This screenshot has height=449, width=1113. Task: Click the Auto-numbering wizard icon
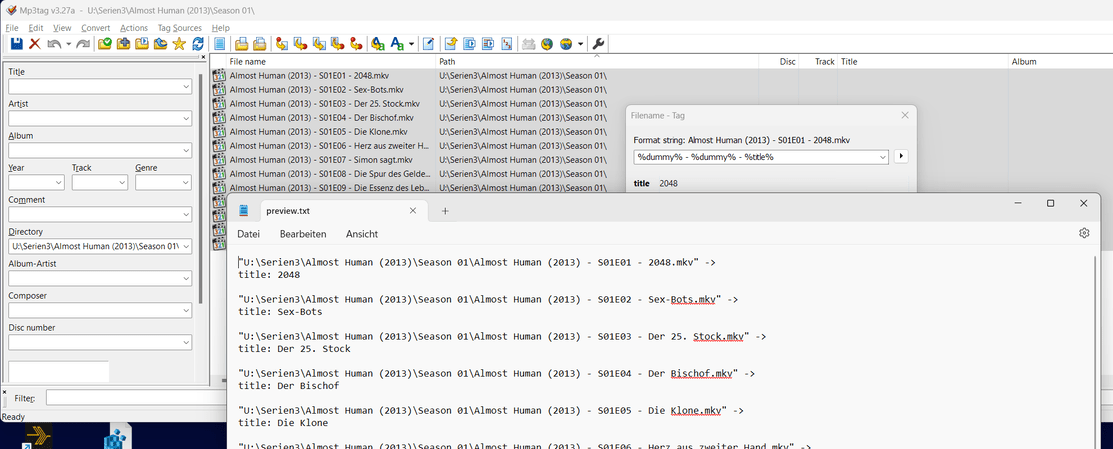tap(506, 44)
